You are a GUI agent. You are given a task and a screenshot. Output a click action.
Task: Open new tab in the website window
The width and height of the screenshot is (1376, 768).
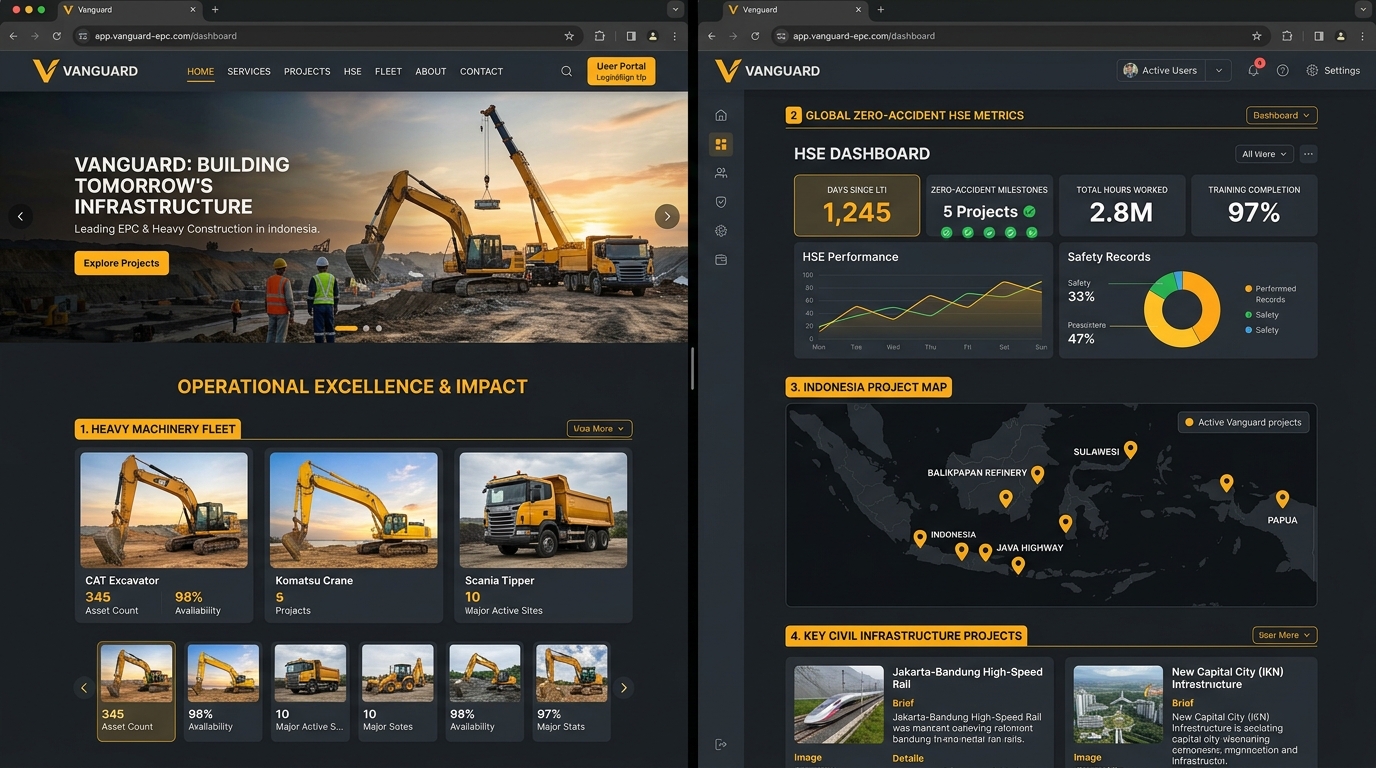[x=215, y=9]
